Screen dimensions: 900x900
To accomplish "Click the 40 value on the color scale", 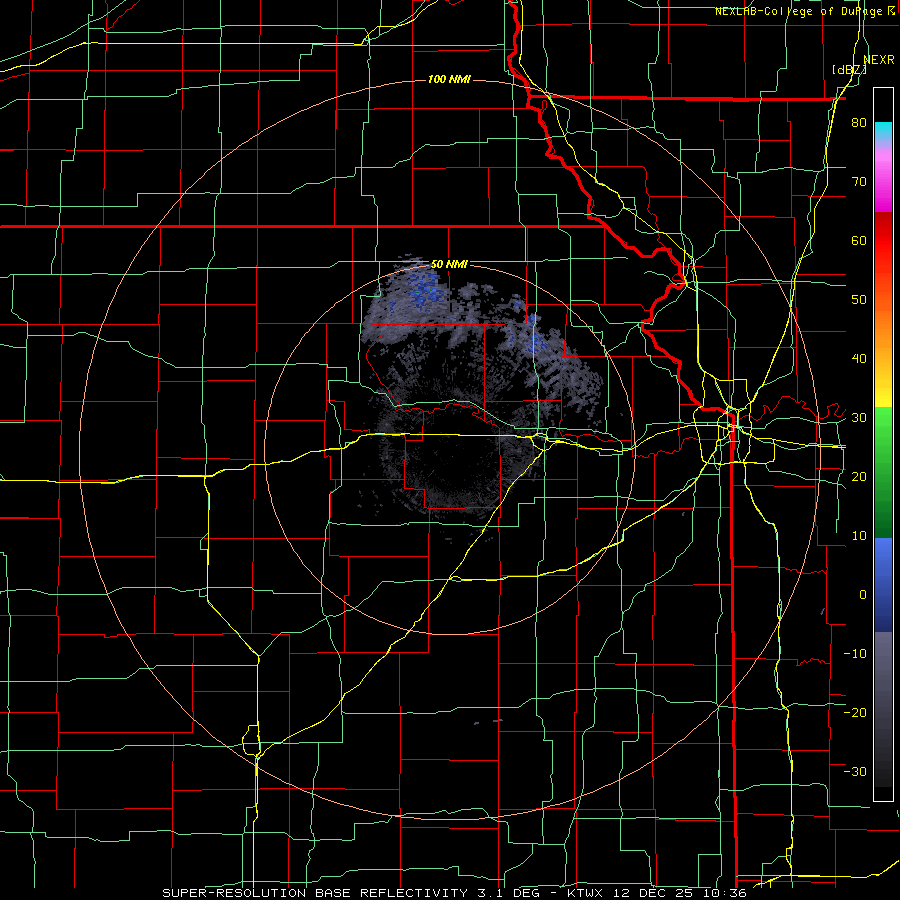I will (x=859, y=359).
